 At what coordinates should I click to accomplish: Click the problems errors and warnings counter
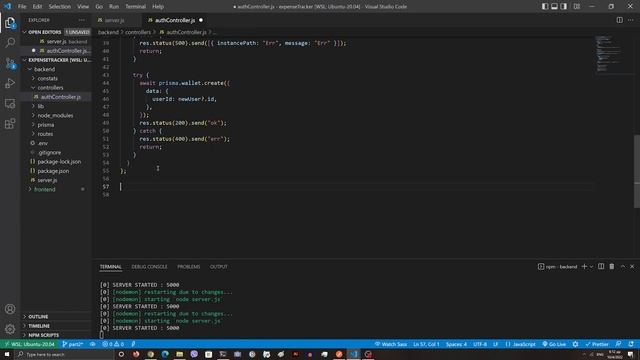point(113,344)
